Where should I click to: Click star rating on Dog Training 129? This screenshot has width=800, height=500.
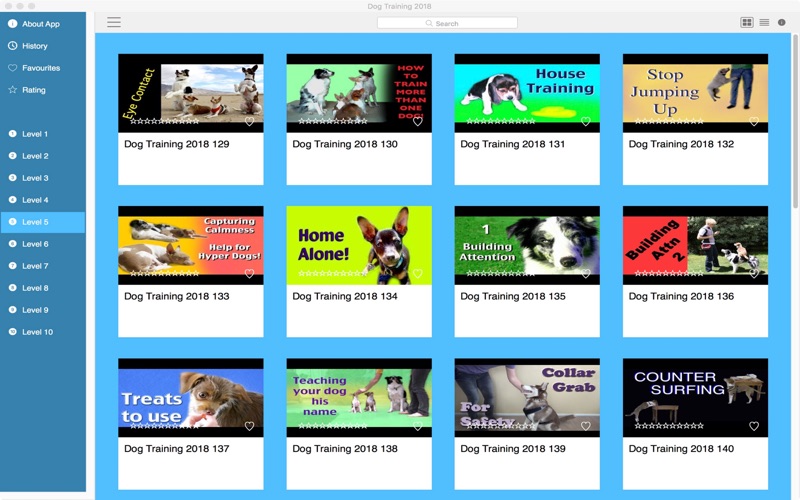pos(164,121)
